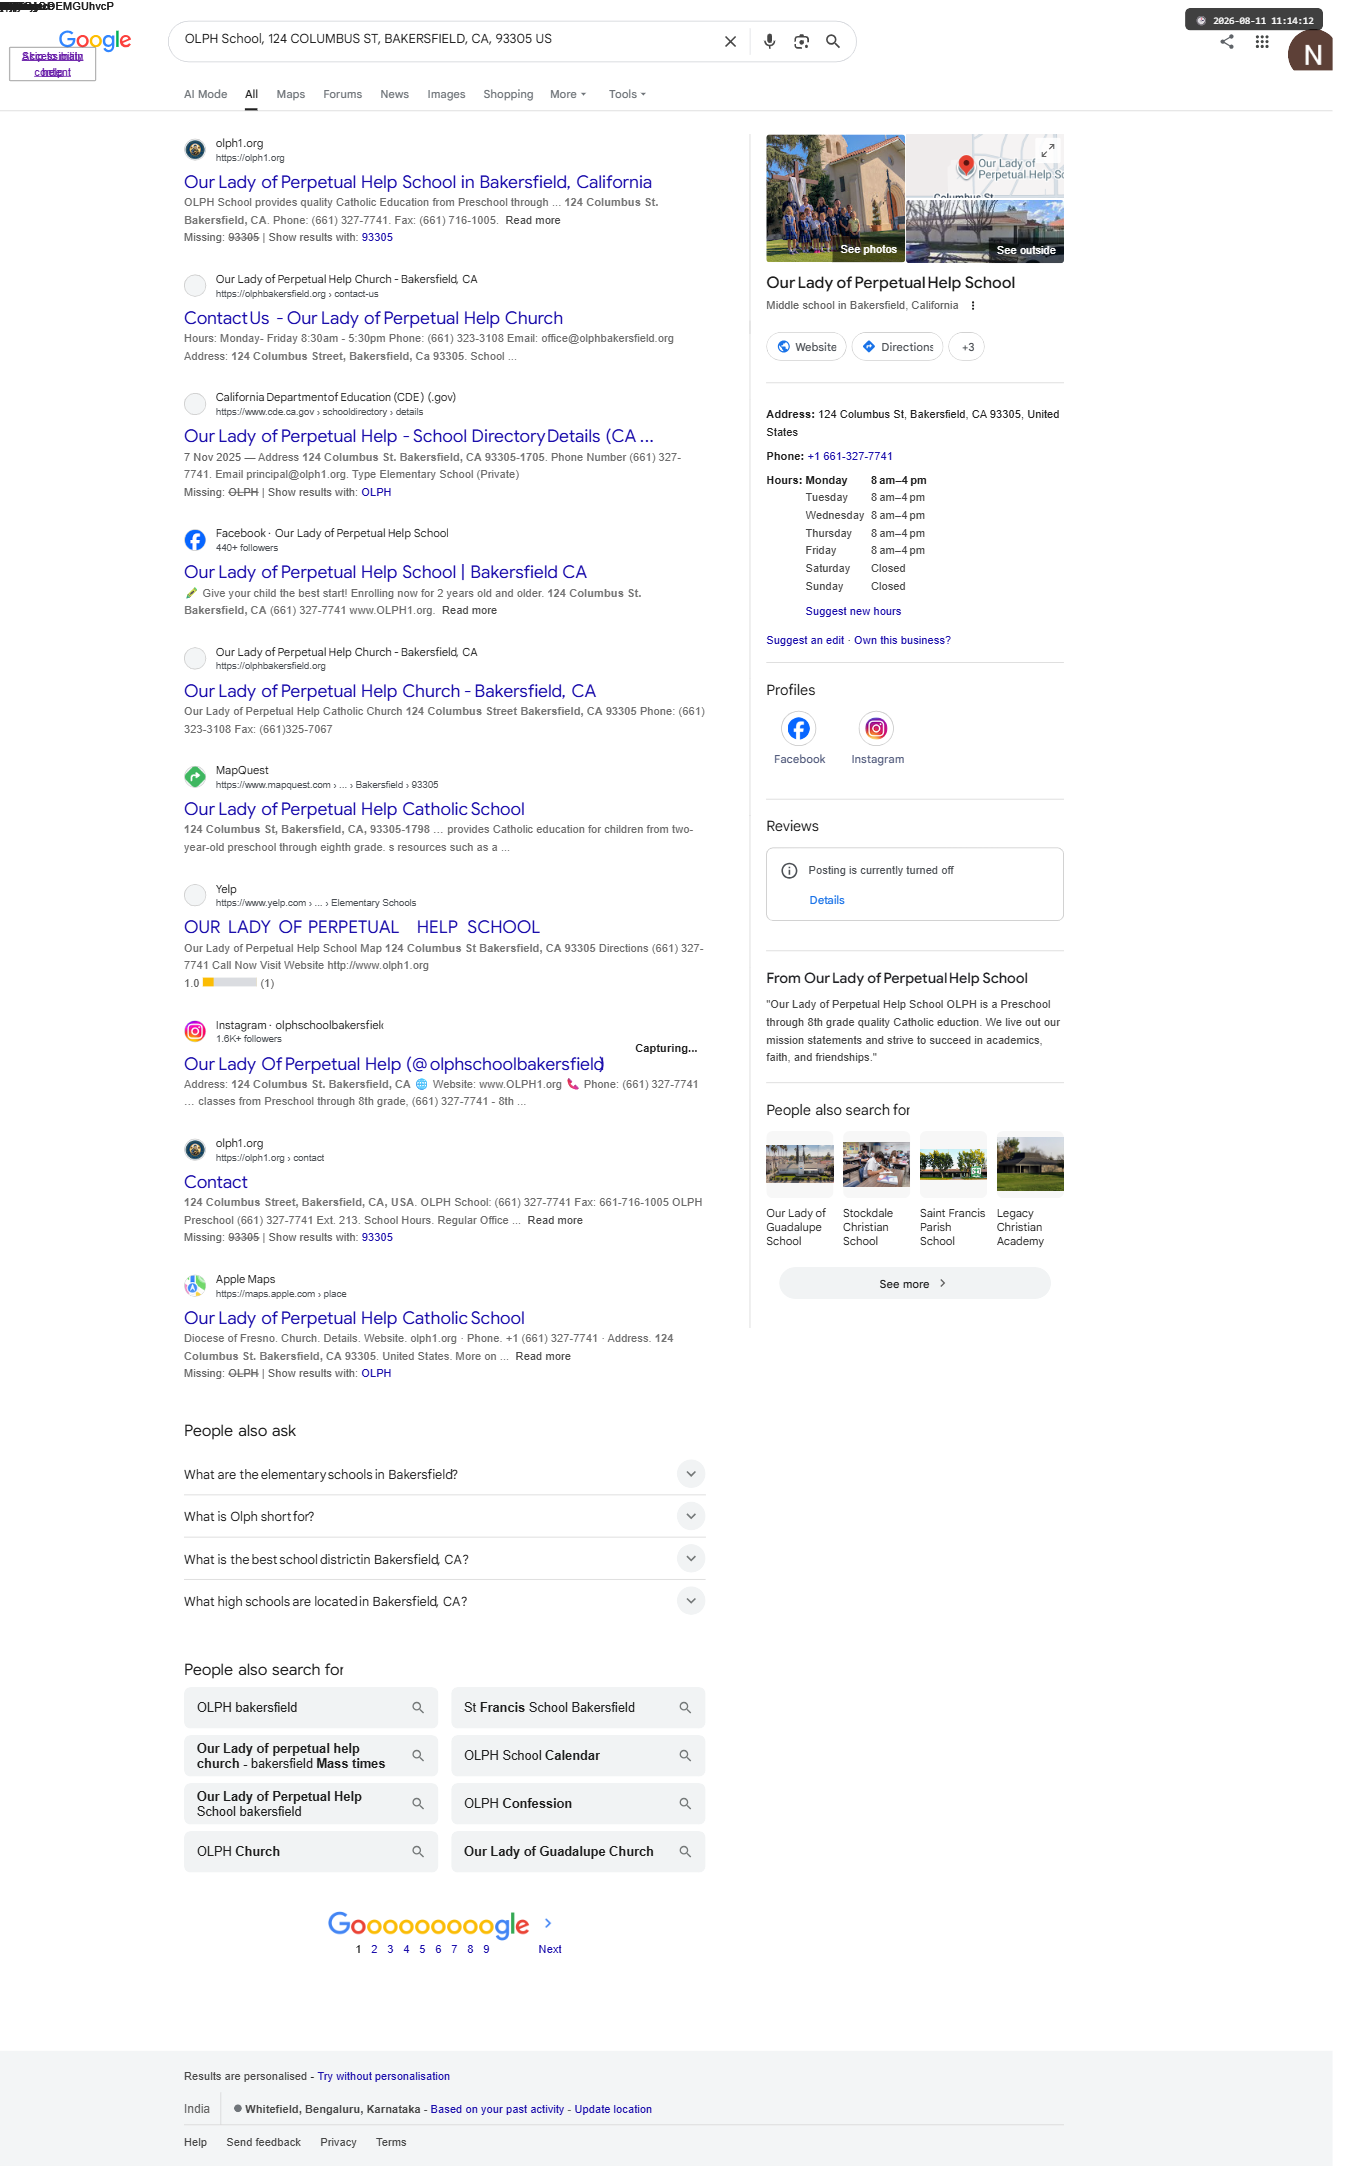Click the 'Suggest new hours' link
Image resolution: width=1348 pixels, height=2166 pixels.
pyautogui.click(x=853, y=612)
